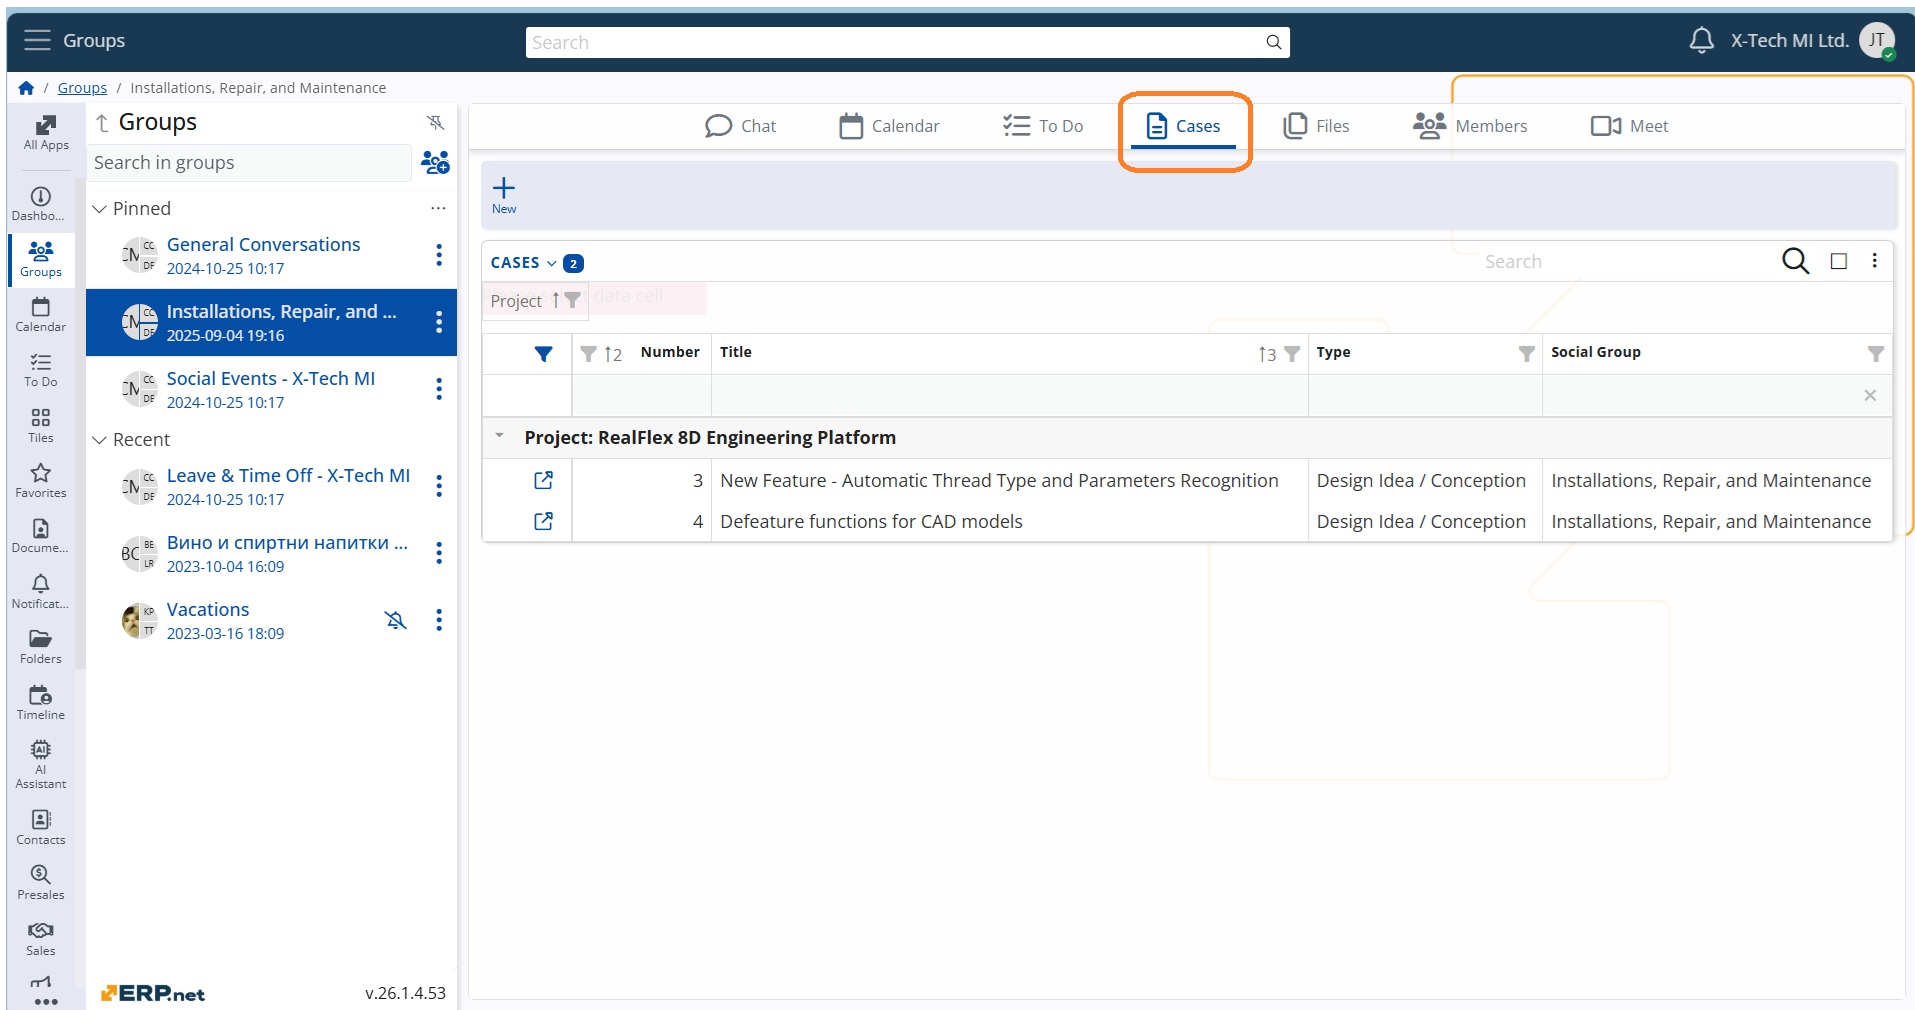Screen dimensions: 1915x1010
Task: Filter the Project grouping chip
Action: 572,300
